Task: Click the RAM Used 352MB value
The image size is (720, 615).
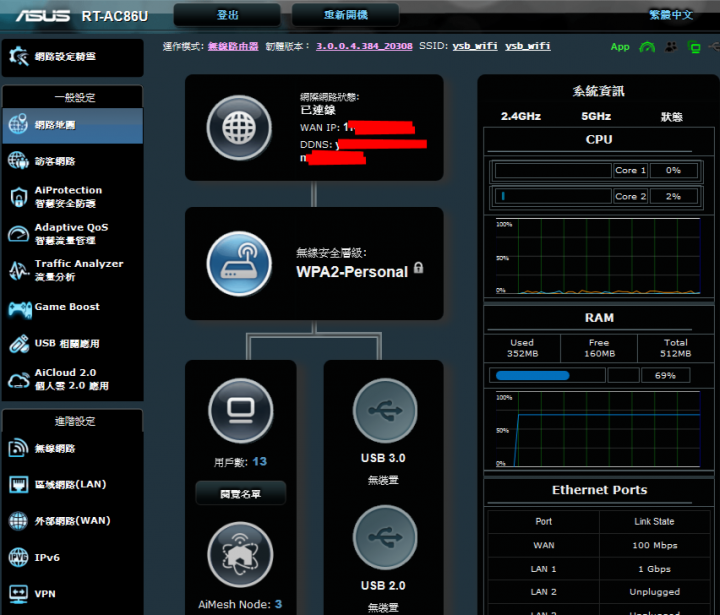Action: click(522, 354)
